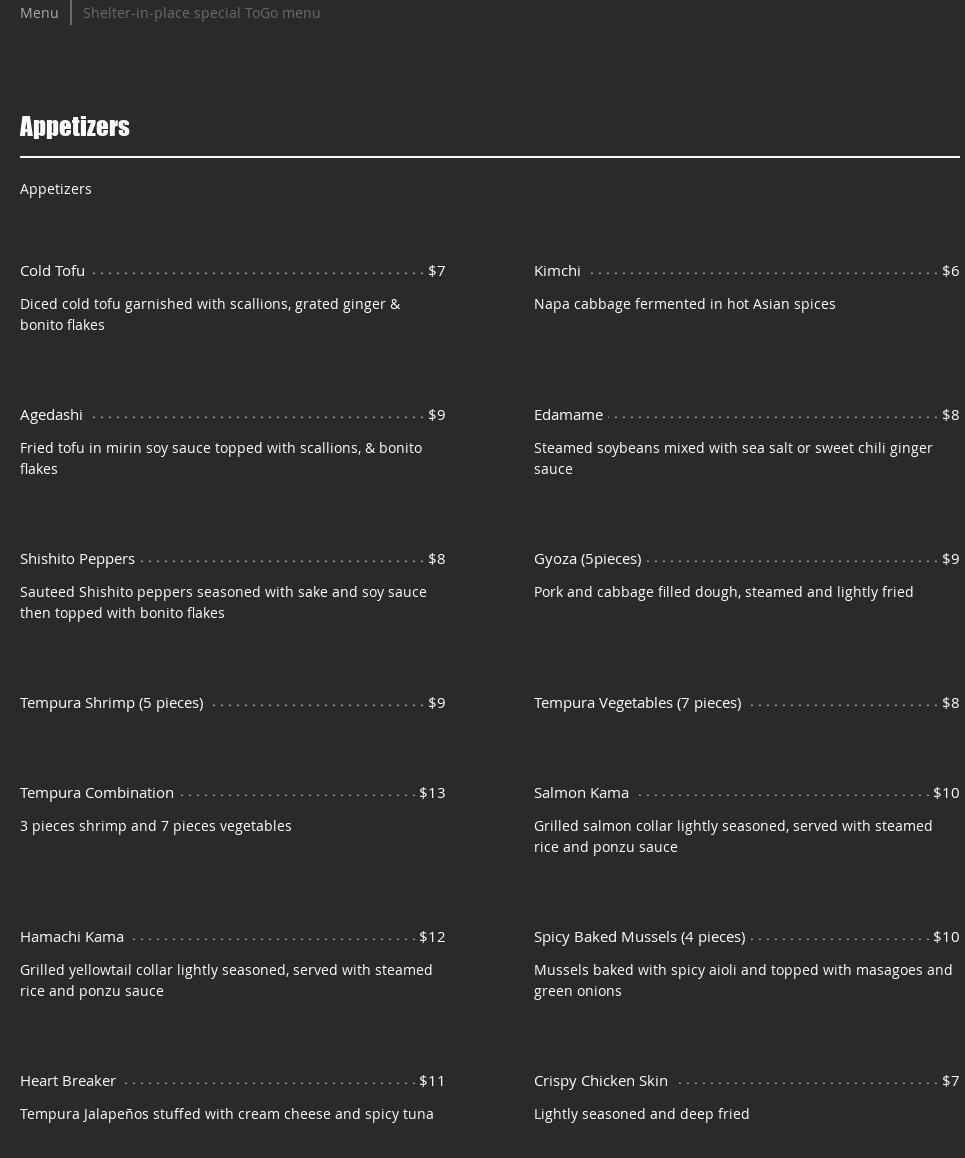Choose the Hamachi Kama item name

[x=72, y=936]
